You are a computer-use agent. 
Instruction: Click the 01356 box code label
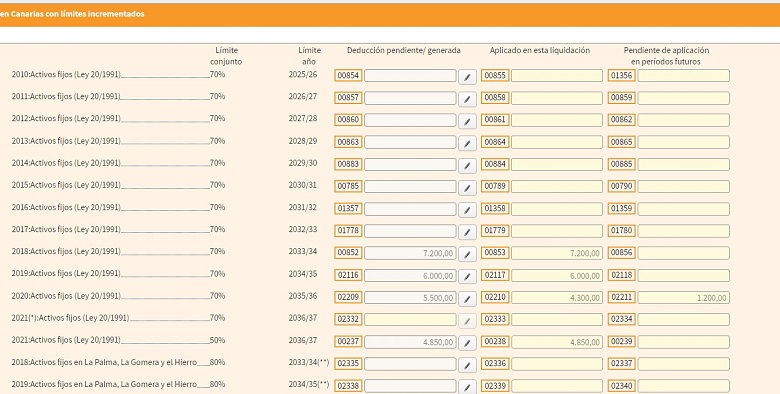coord(621,76)
